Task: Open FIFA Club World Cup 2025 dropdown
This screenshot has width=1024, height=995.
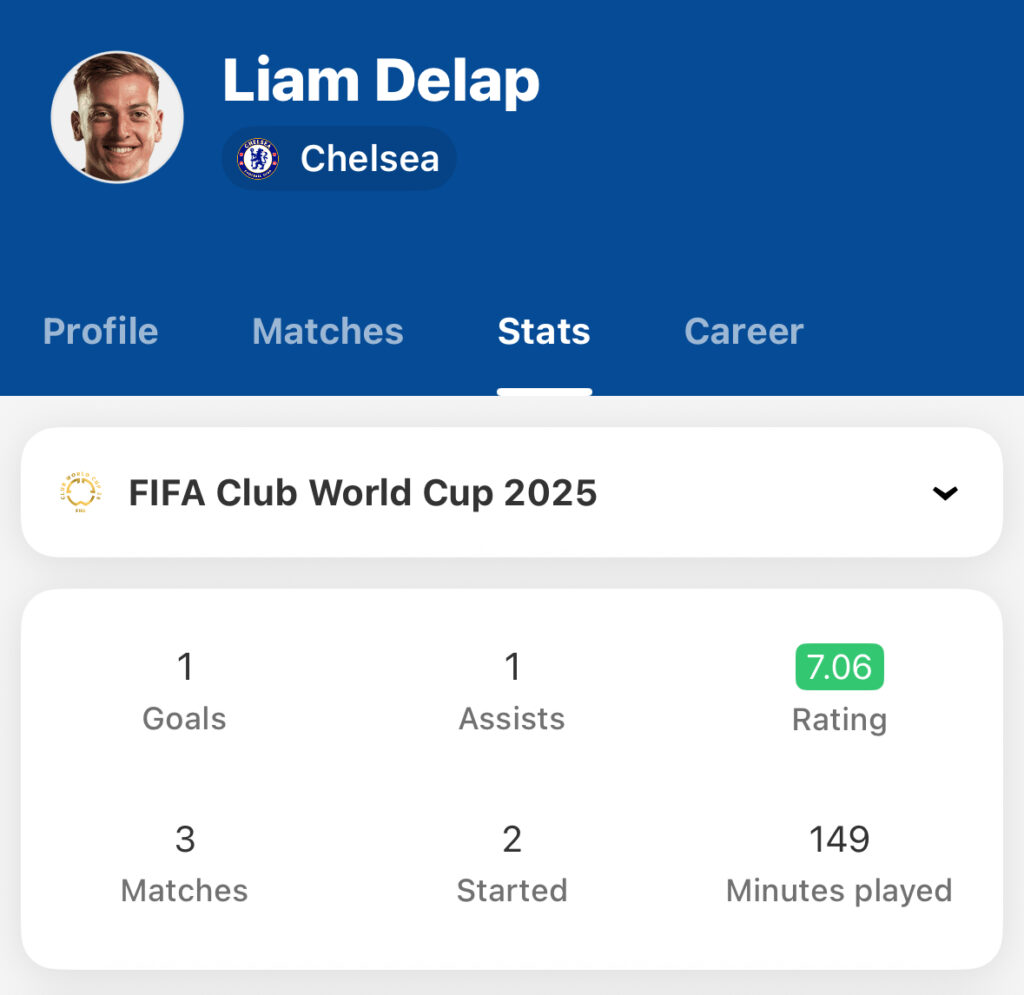Action: 512,492
